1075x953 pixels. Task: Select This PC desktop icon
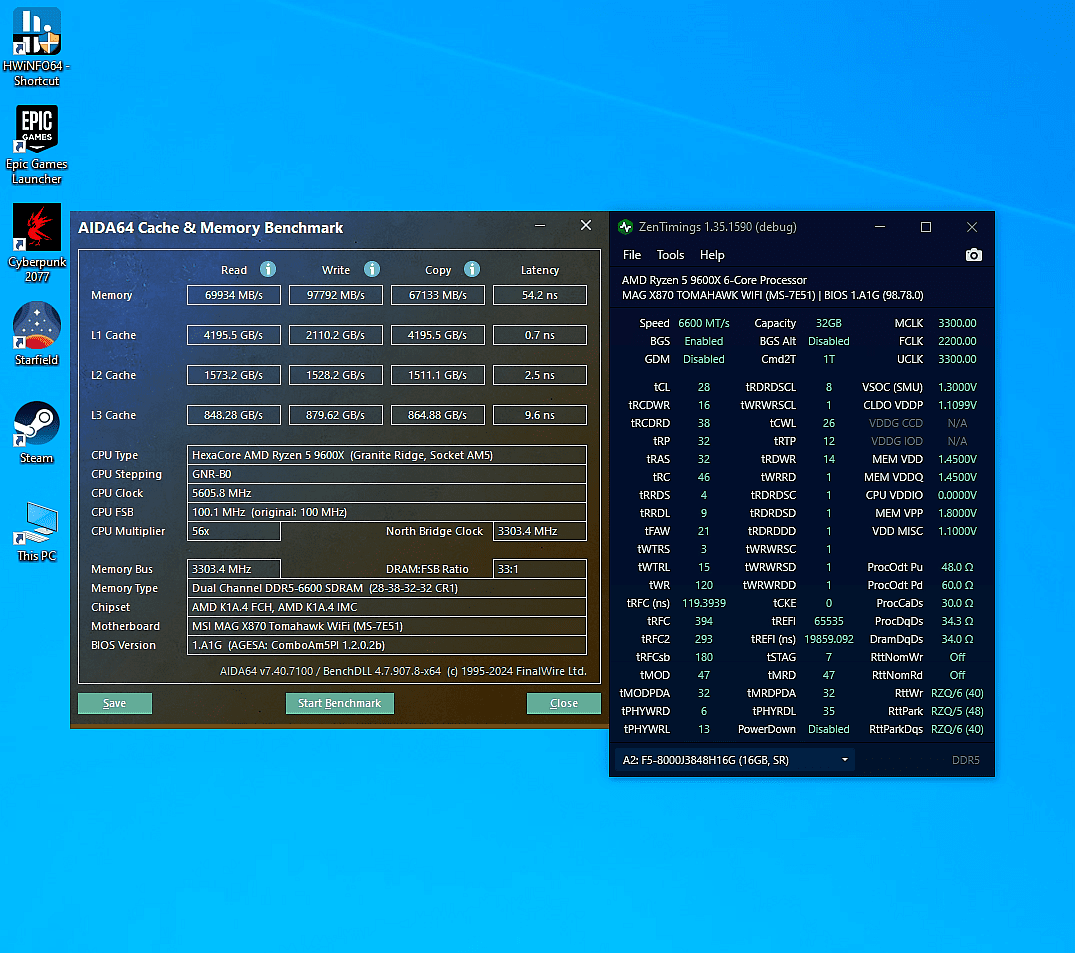click(x=36, y=530)
